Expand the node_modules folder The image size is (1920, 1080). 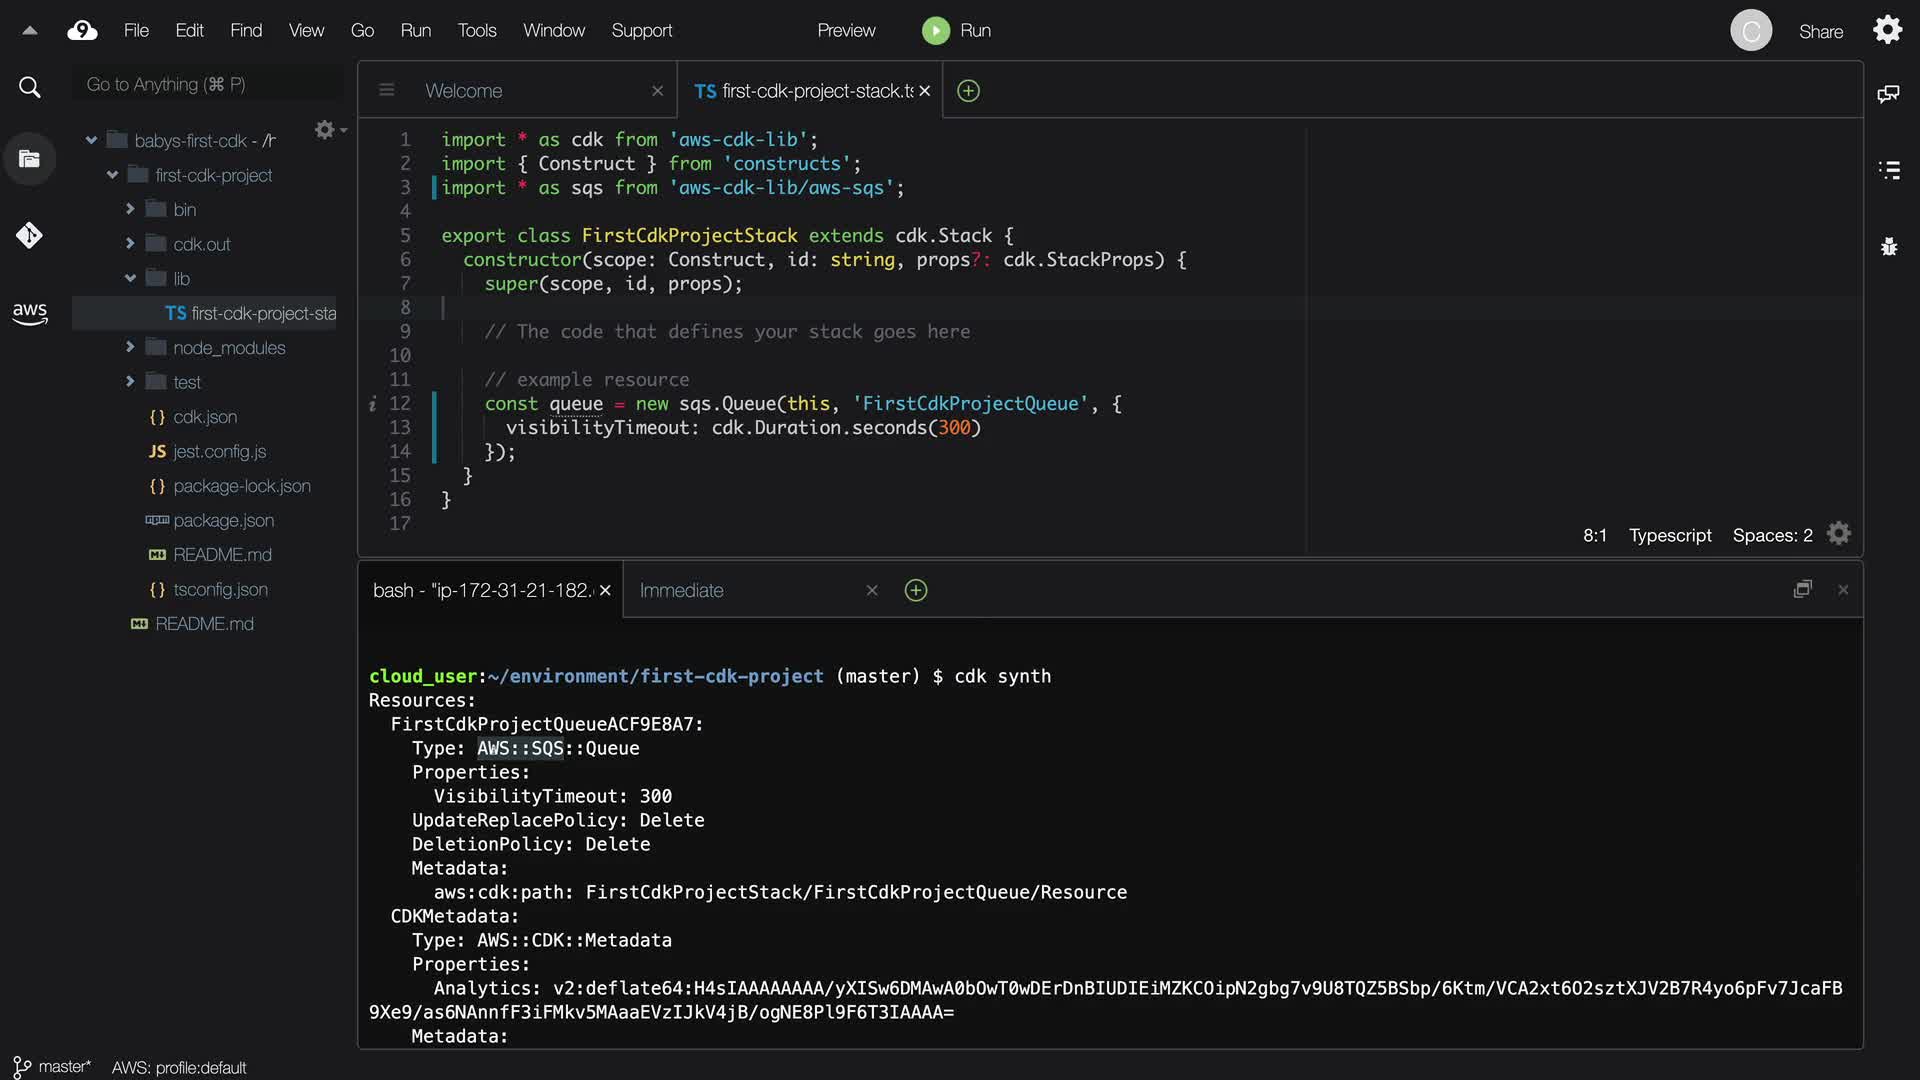click(x=130, y=347)
